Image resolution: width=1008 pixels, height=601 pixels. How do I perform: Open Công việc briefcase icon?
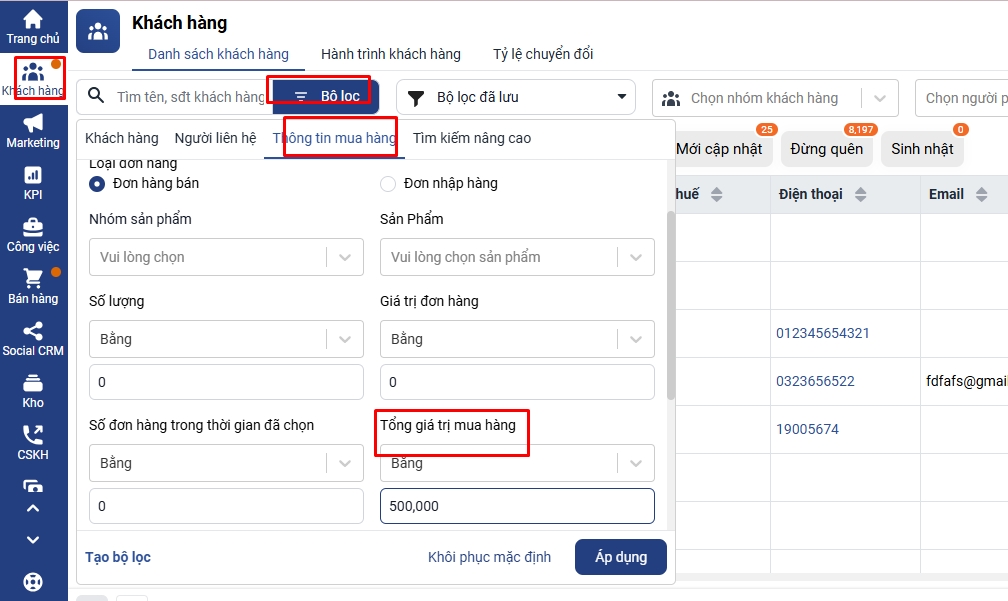click(x=33, y=228)
